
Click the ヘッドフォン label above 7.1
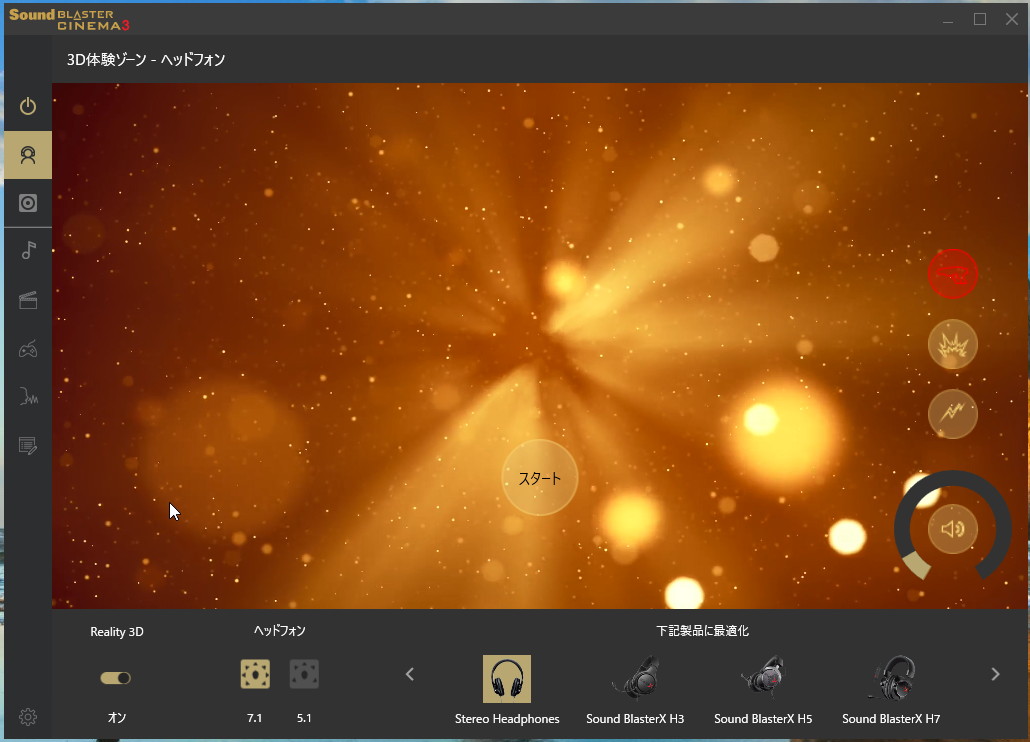[x=280, y=630]
